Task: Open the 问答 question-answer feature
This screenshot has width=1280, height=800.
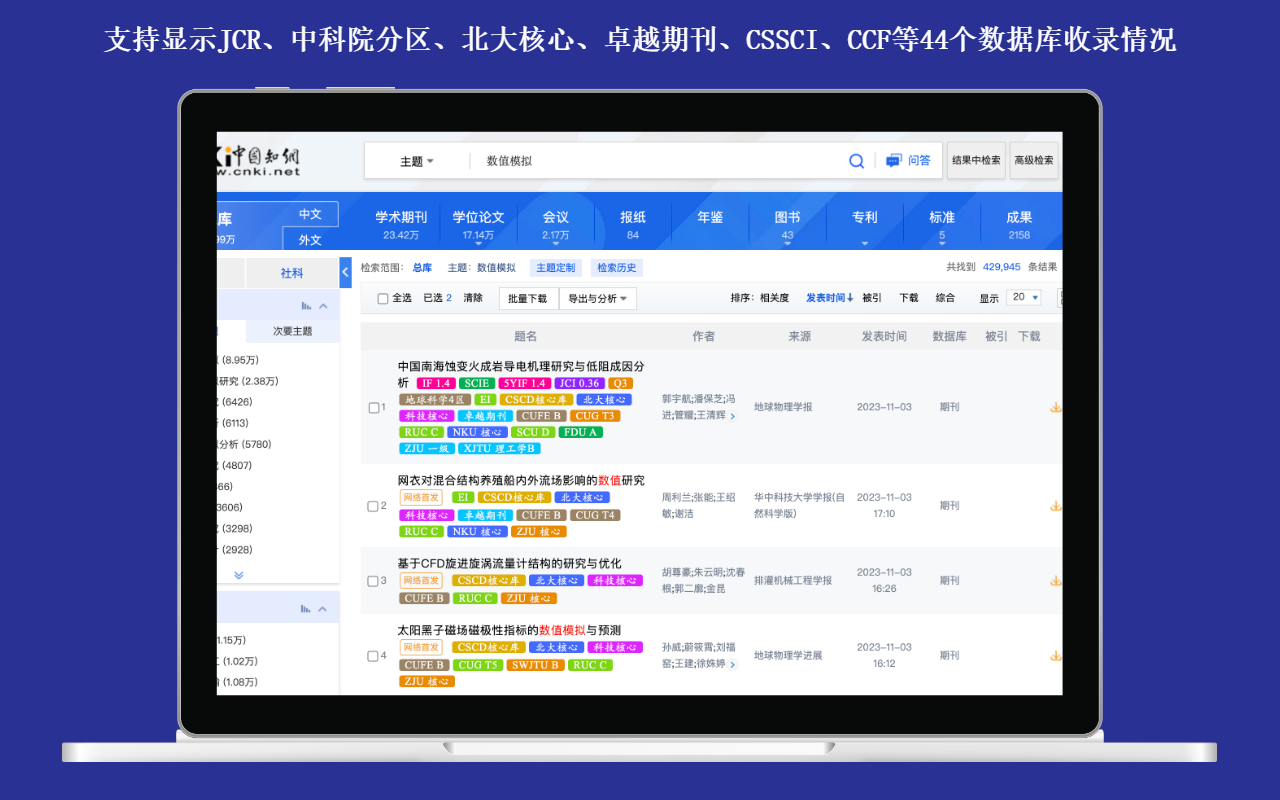Action: coord(908,160)
